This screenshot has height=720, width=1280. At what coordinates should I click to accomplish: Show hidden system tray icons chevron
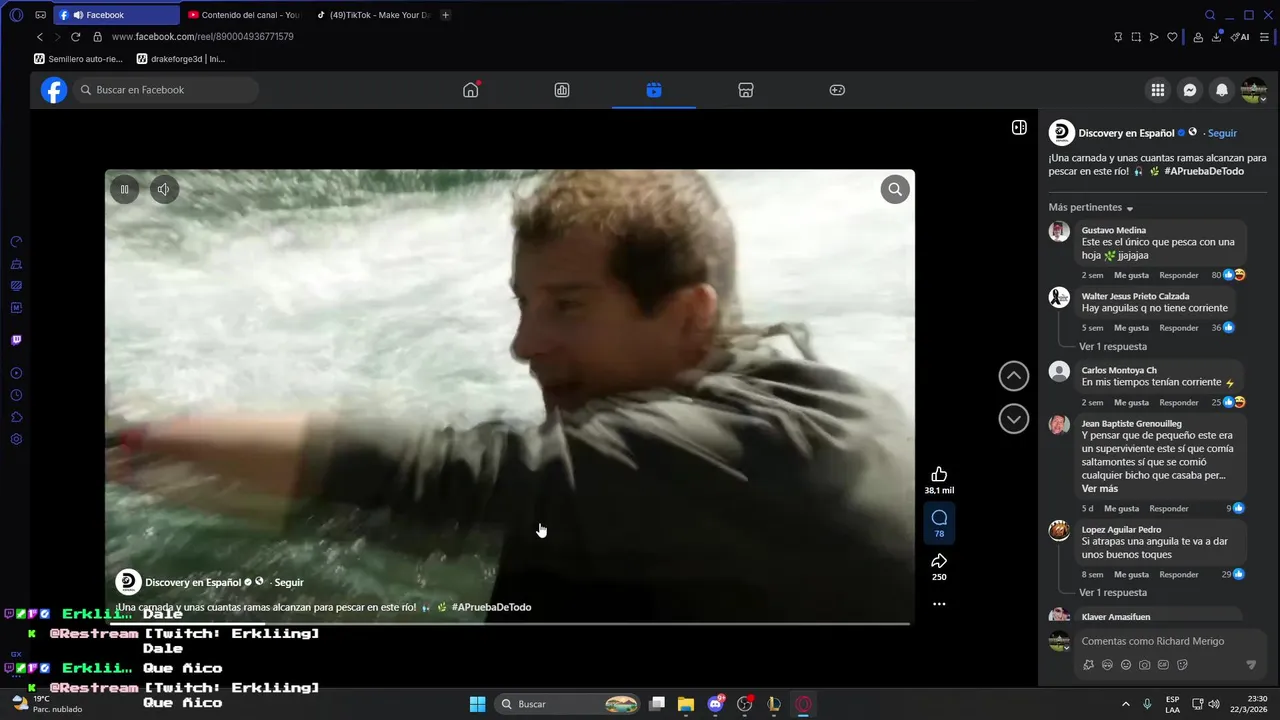[x=1126, y=704]
